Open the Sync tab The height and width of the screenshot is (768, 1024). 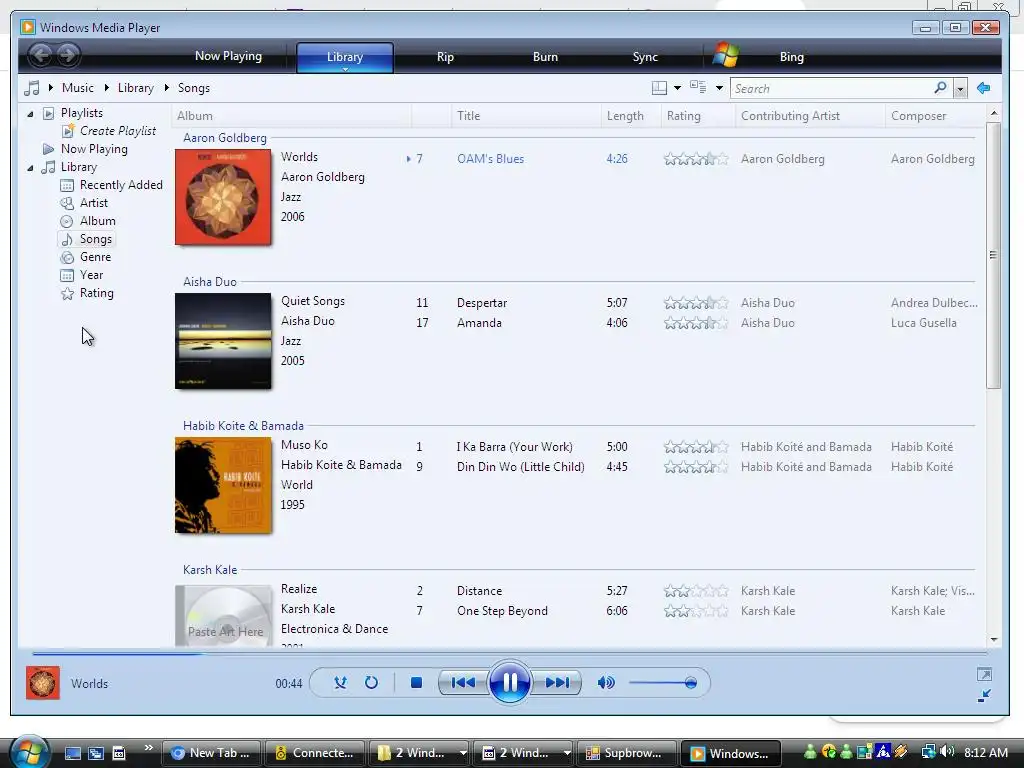645,57
